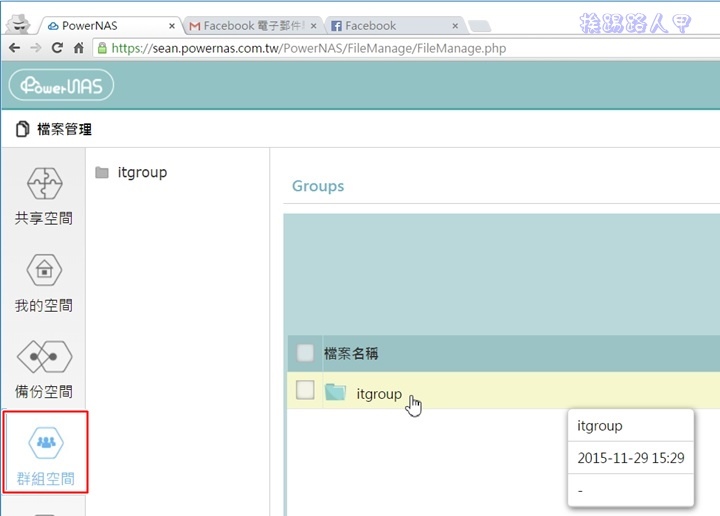Select itgroup in the left folder tree
Image resolution: width=720 pixels, height=516 pixels.
pyautogui.click(x=141, y=172)
